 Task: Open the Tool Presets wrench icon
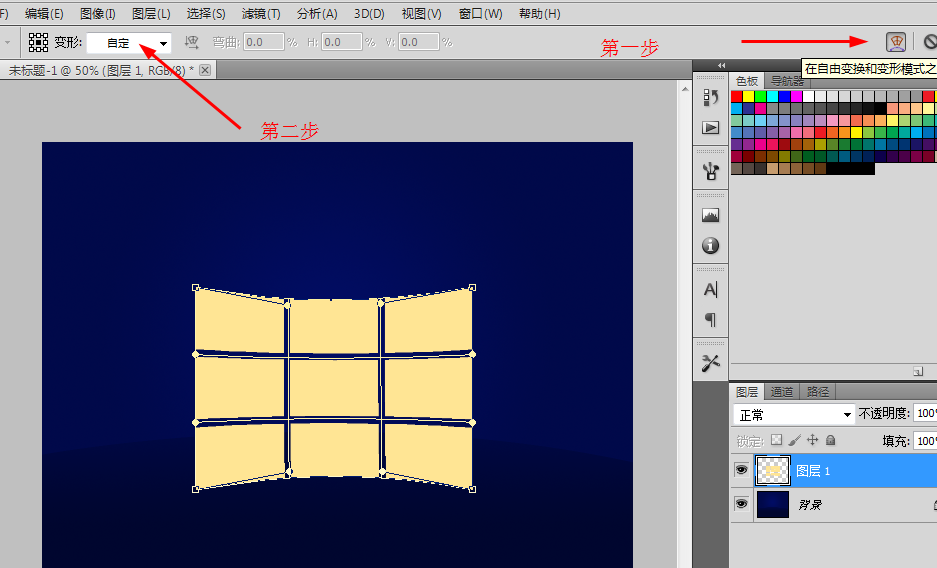[x=711, y=363]
